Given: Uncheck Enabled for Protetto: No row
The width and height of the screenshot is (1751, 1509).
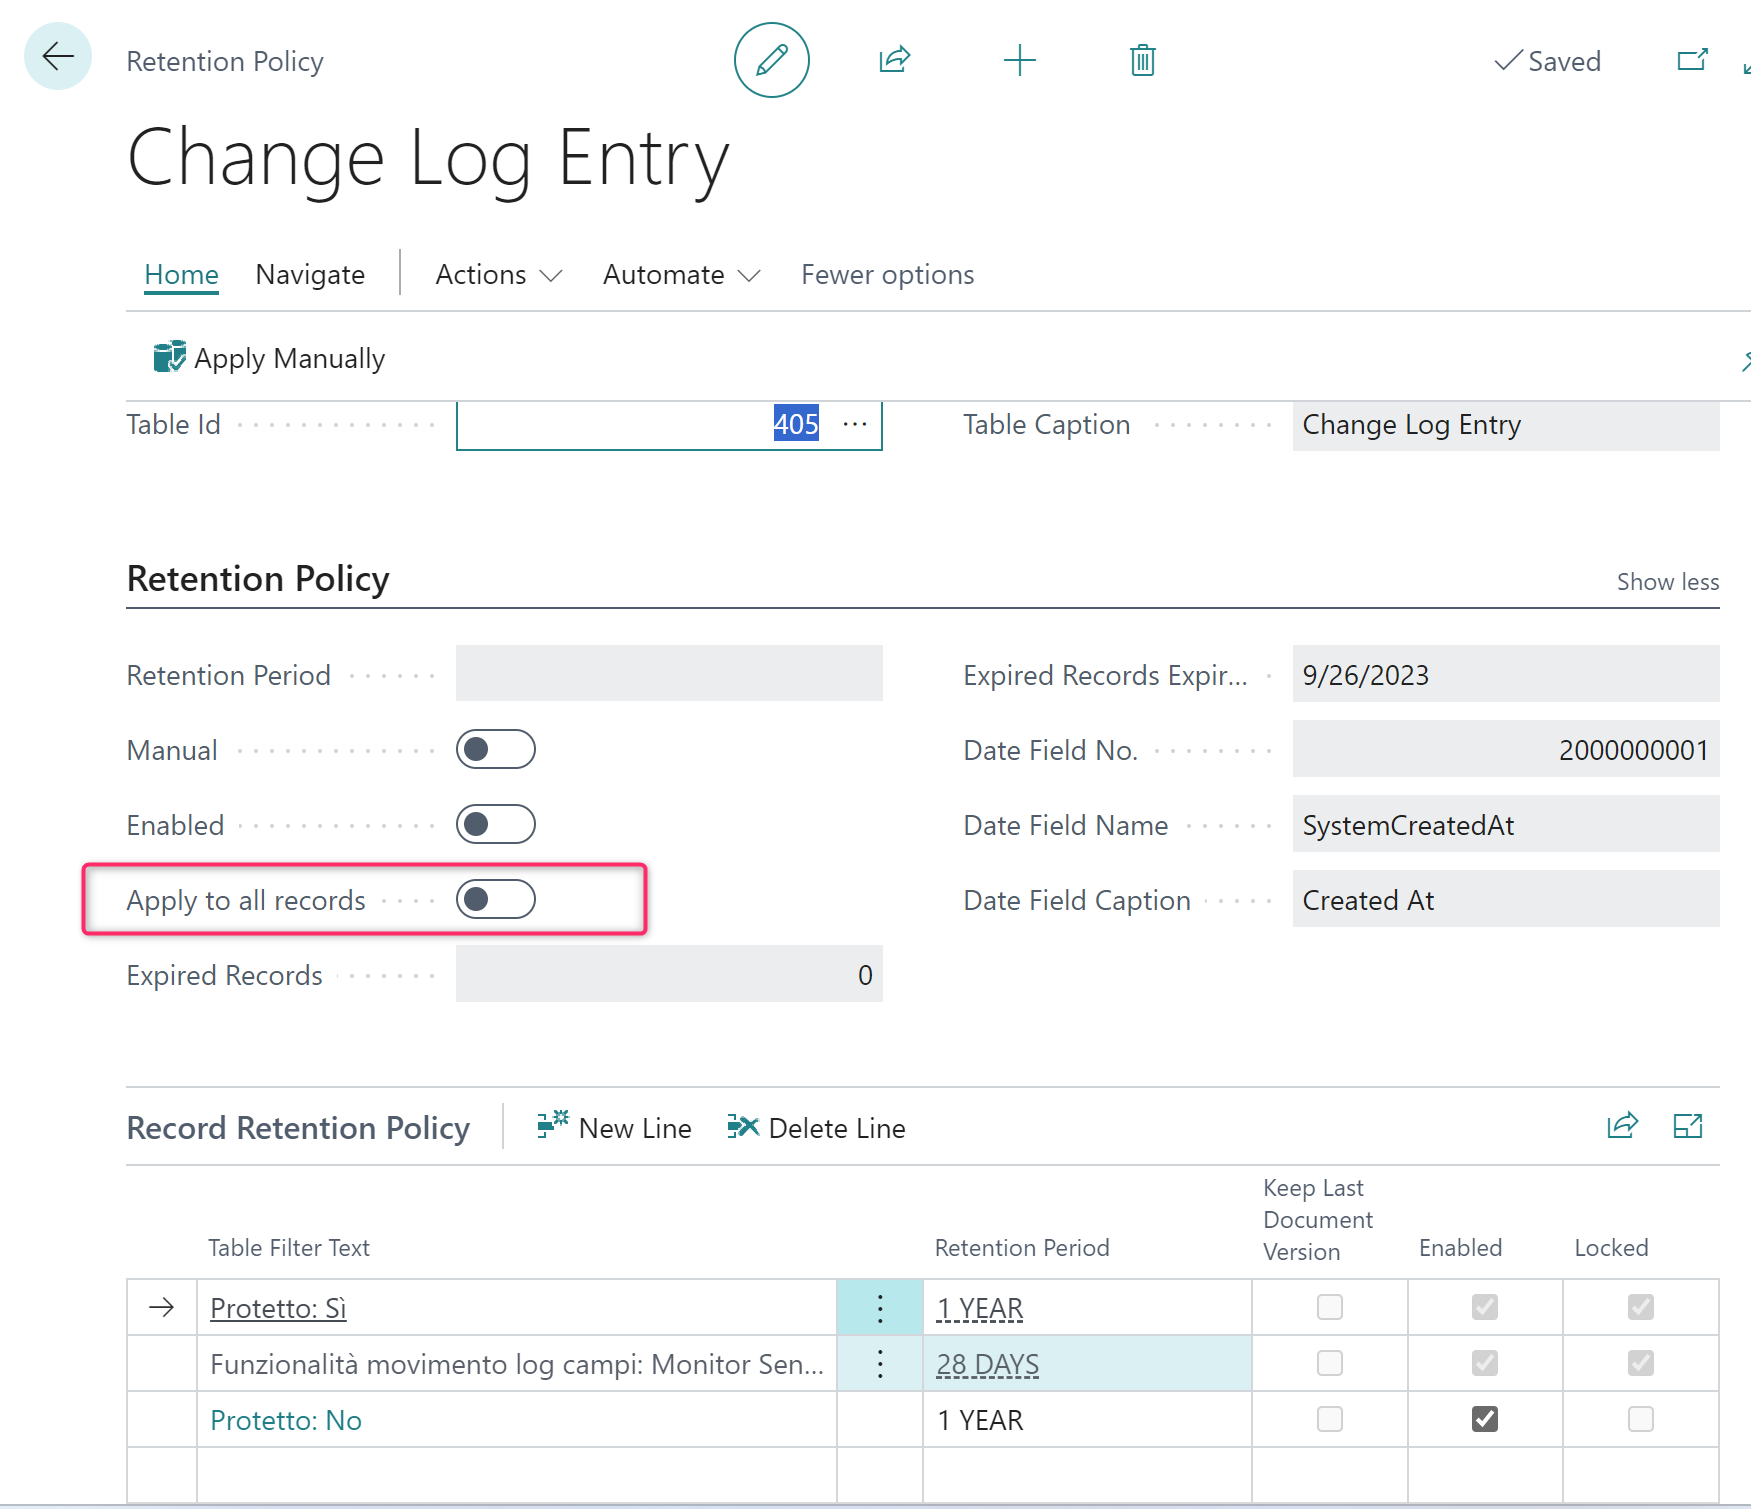Looking at the screenshot, I should [x=1484, y=1419].
